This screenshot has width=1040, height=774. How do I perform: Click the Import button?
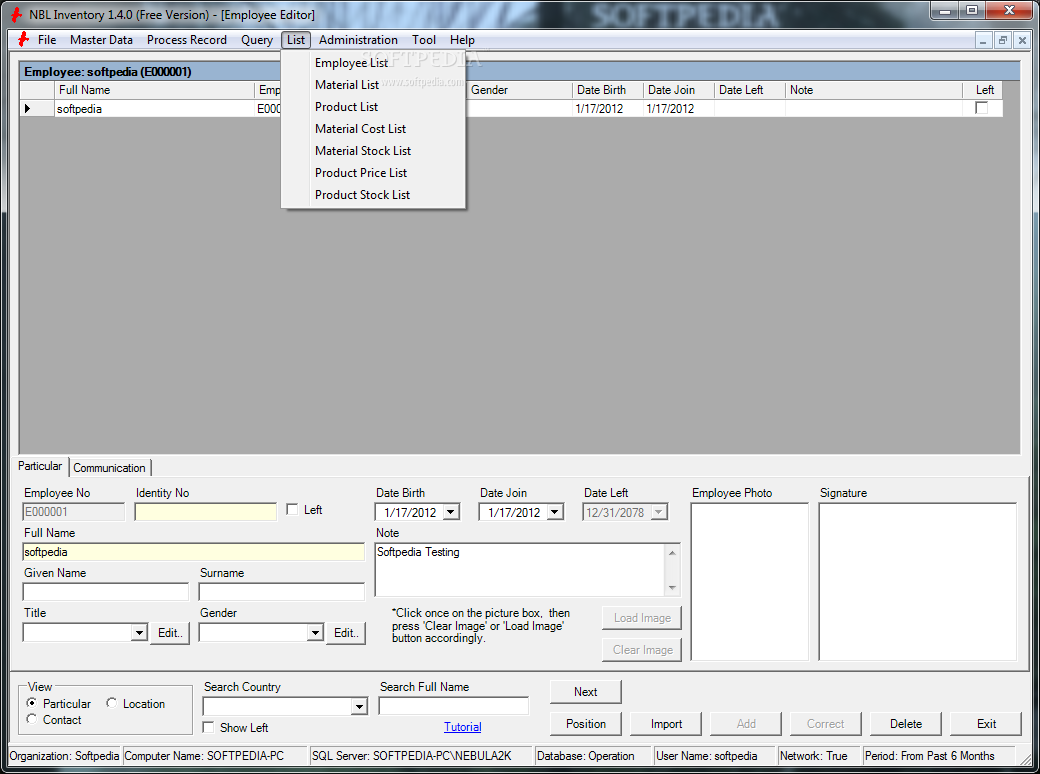point(666,724)
